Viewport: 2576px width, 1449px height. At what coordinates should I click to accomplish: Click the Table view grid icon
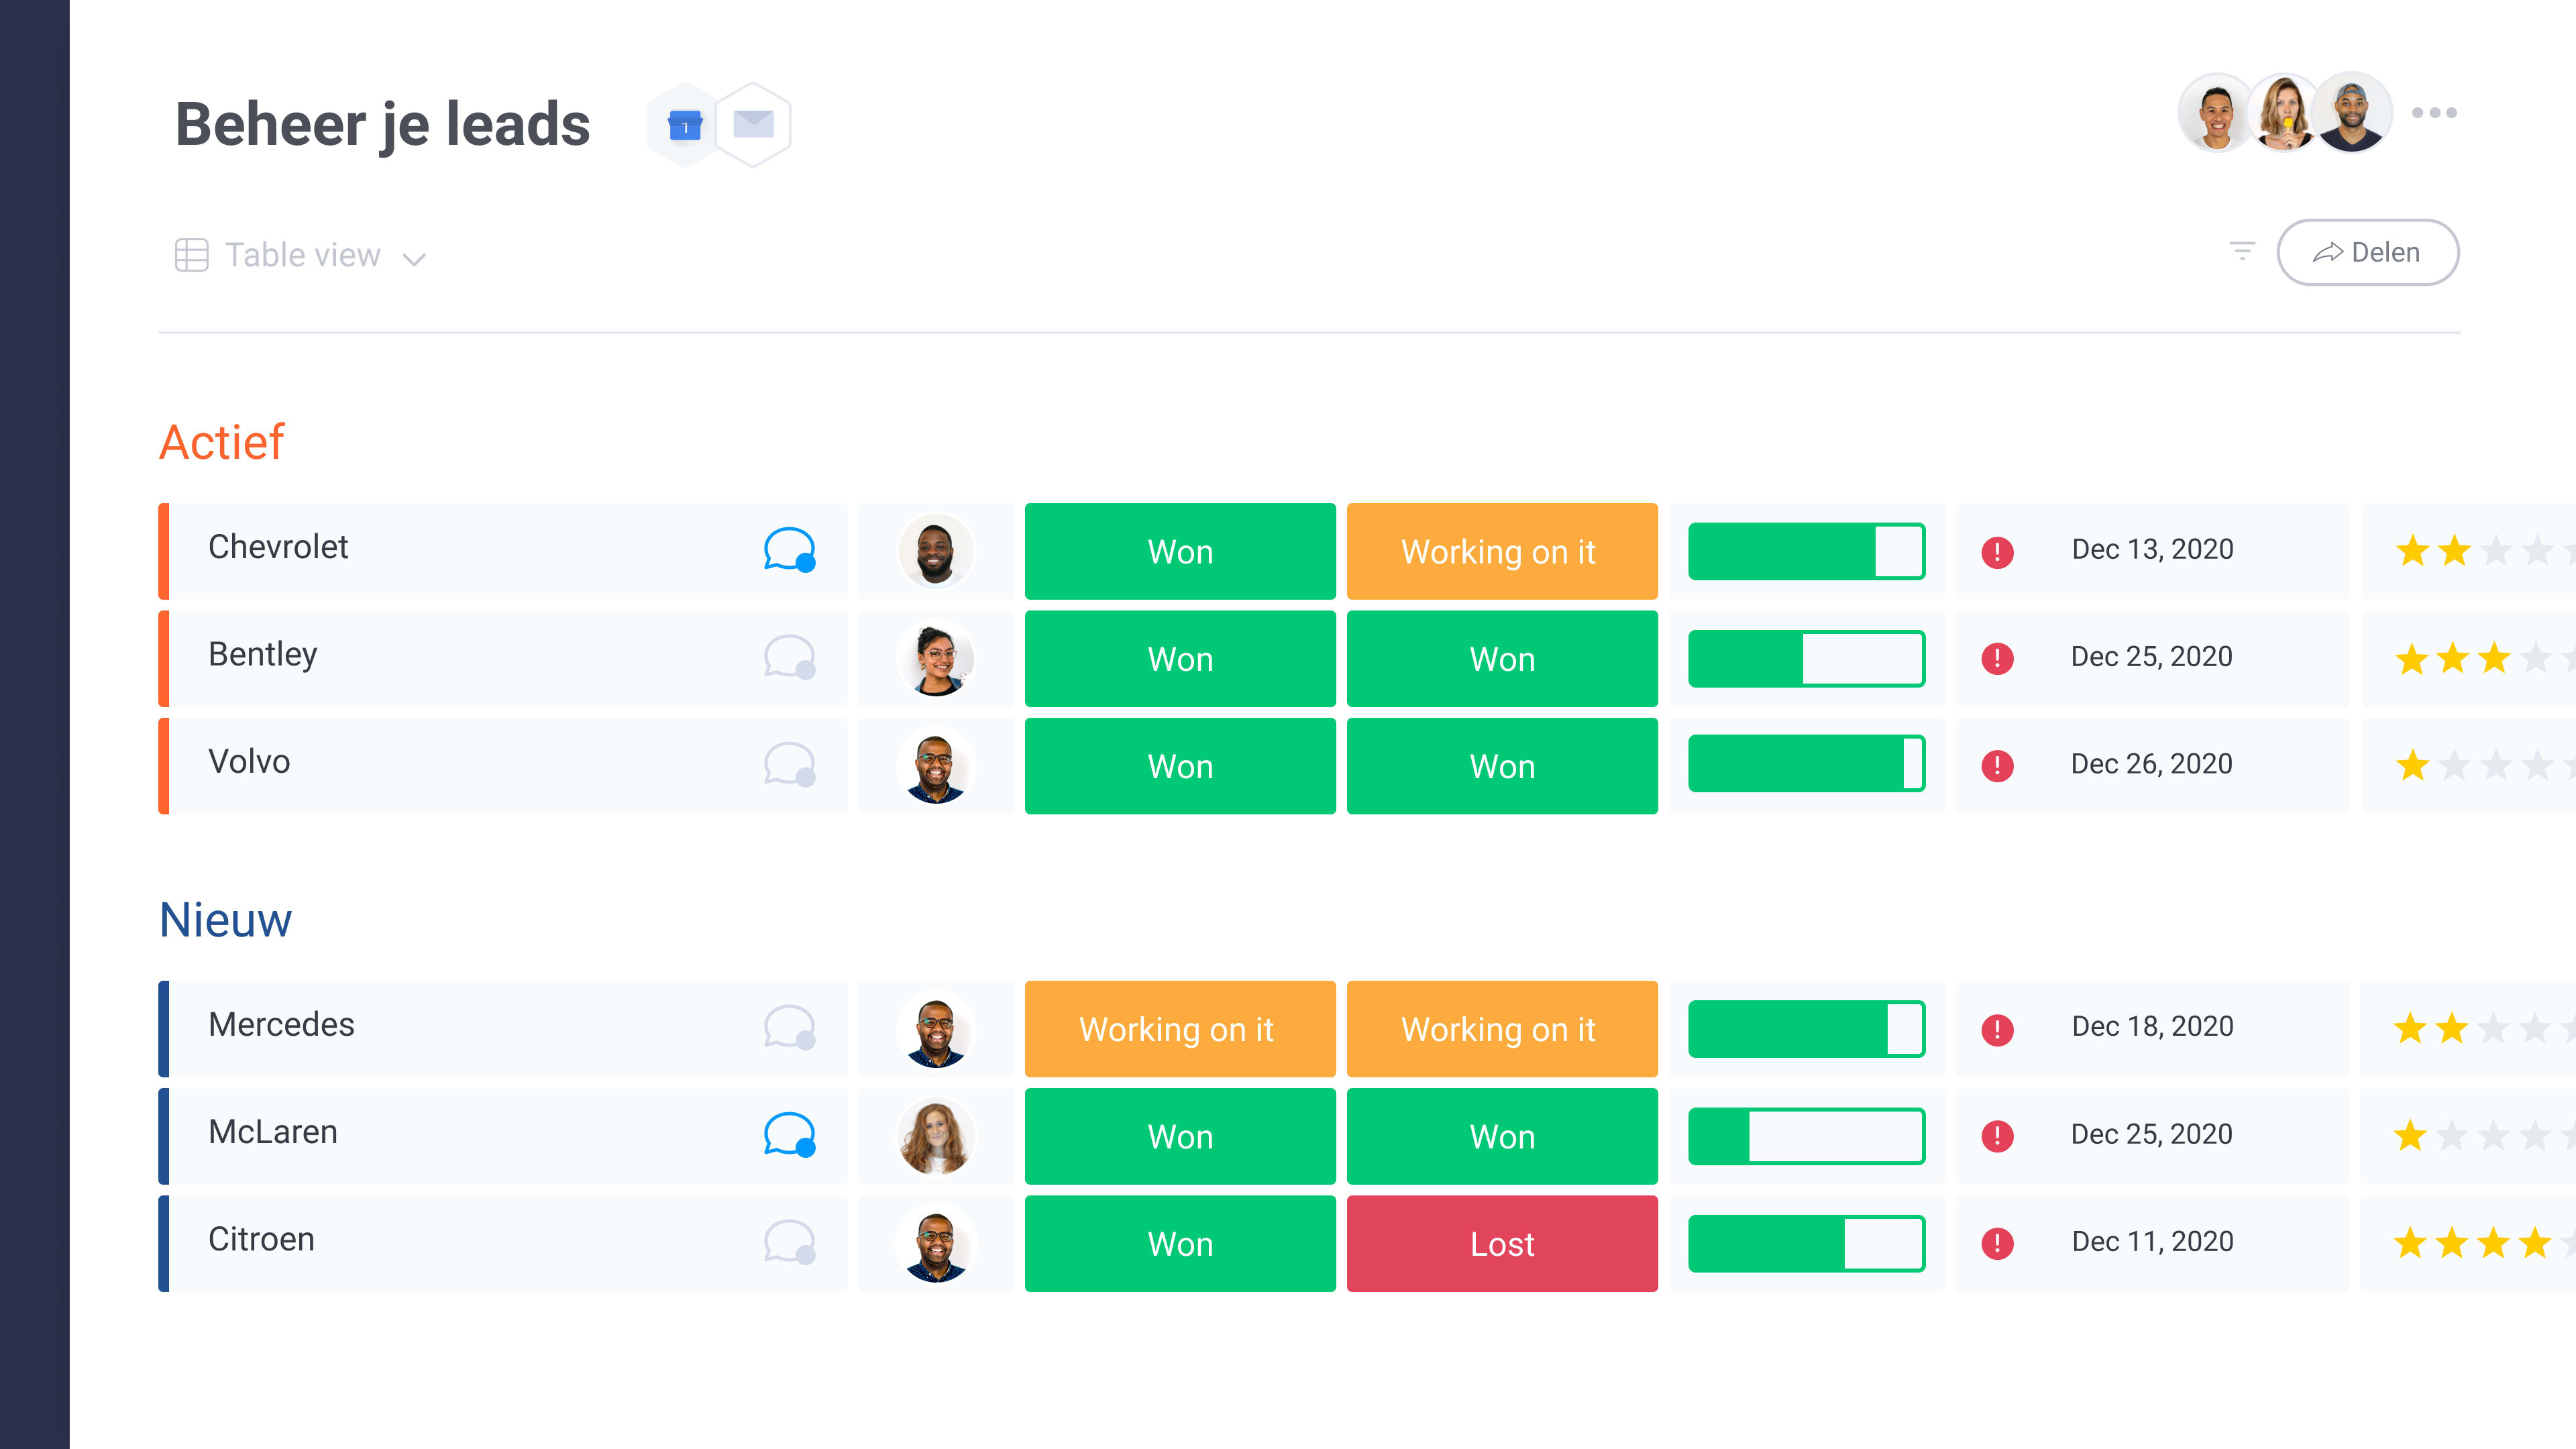pos(192,255)
